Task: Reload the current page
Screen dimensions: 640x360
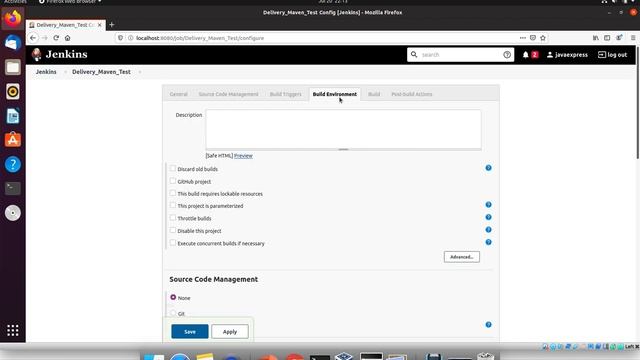Action: coord(56,38)
